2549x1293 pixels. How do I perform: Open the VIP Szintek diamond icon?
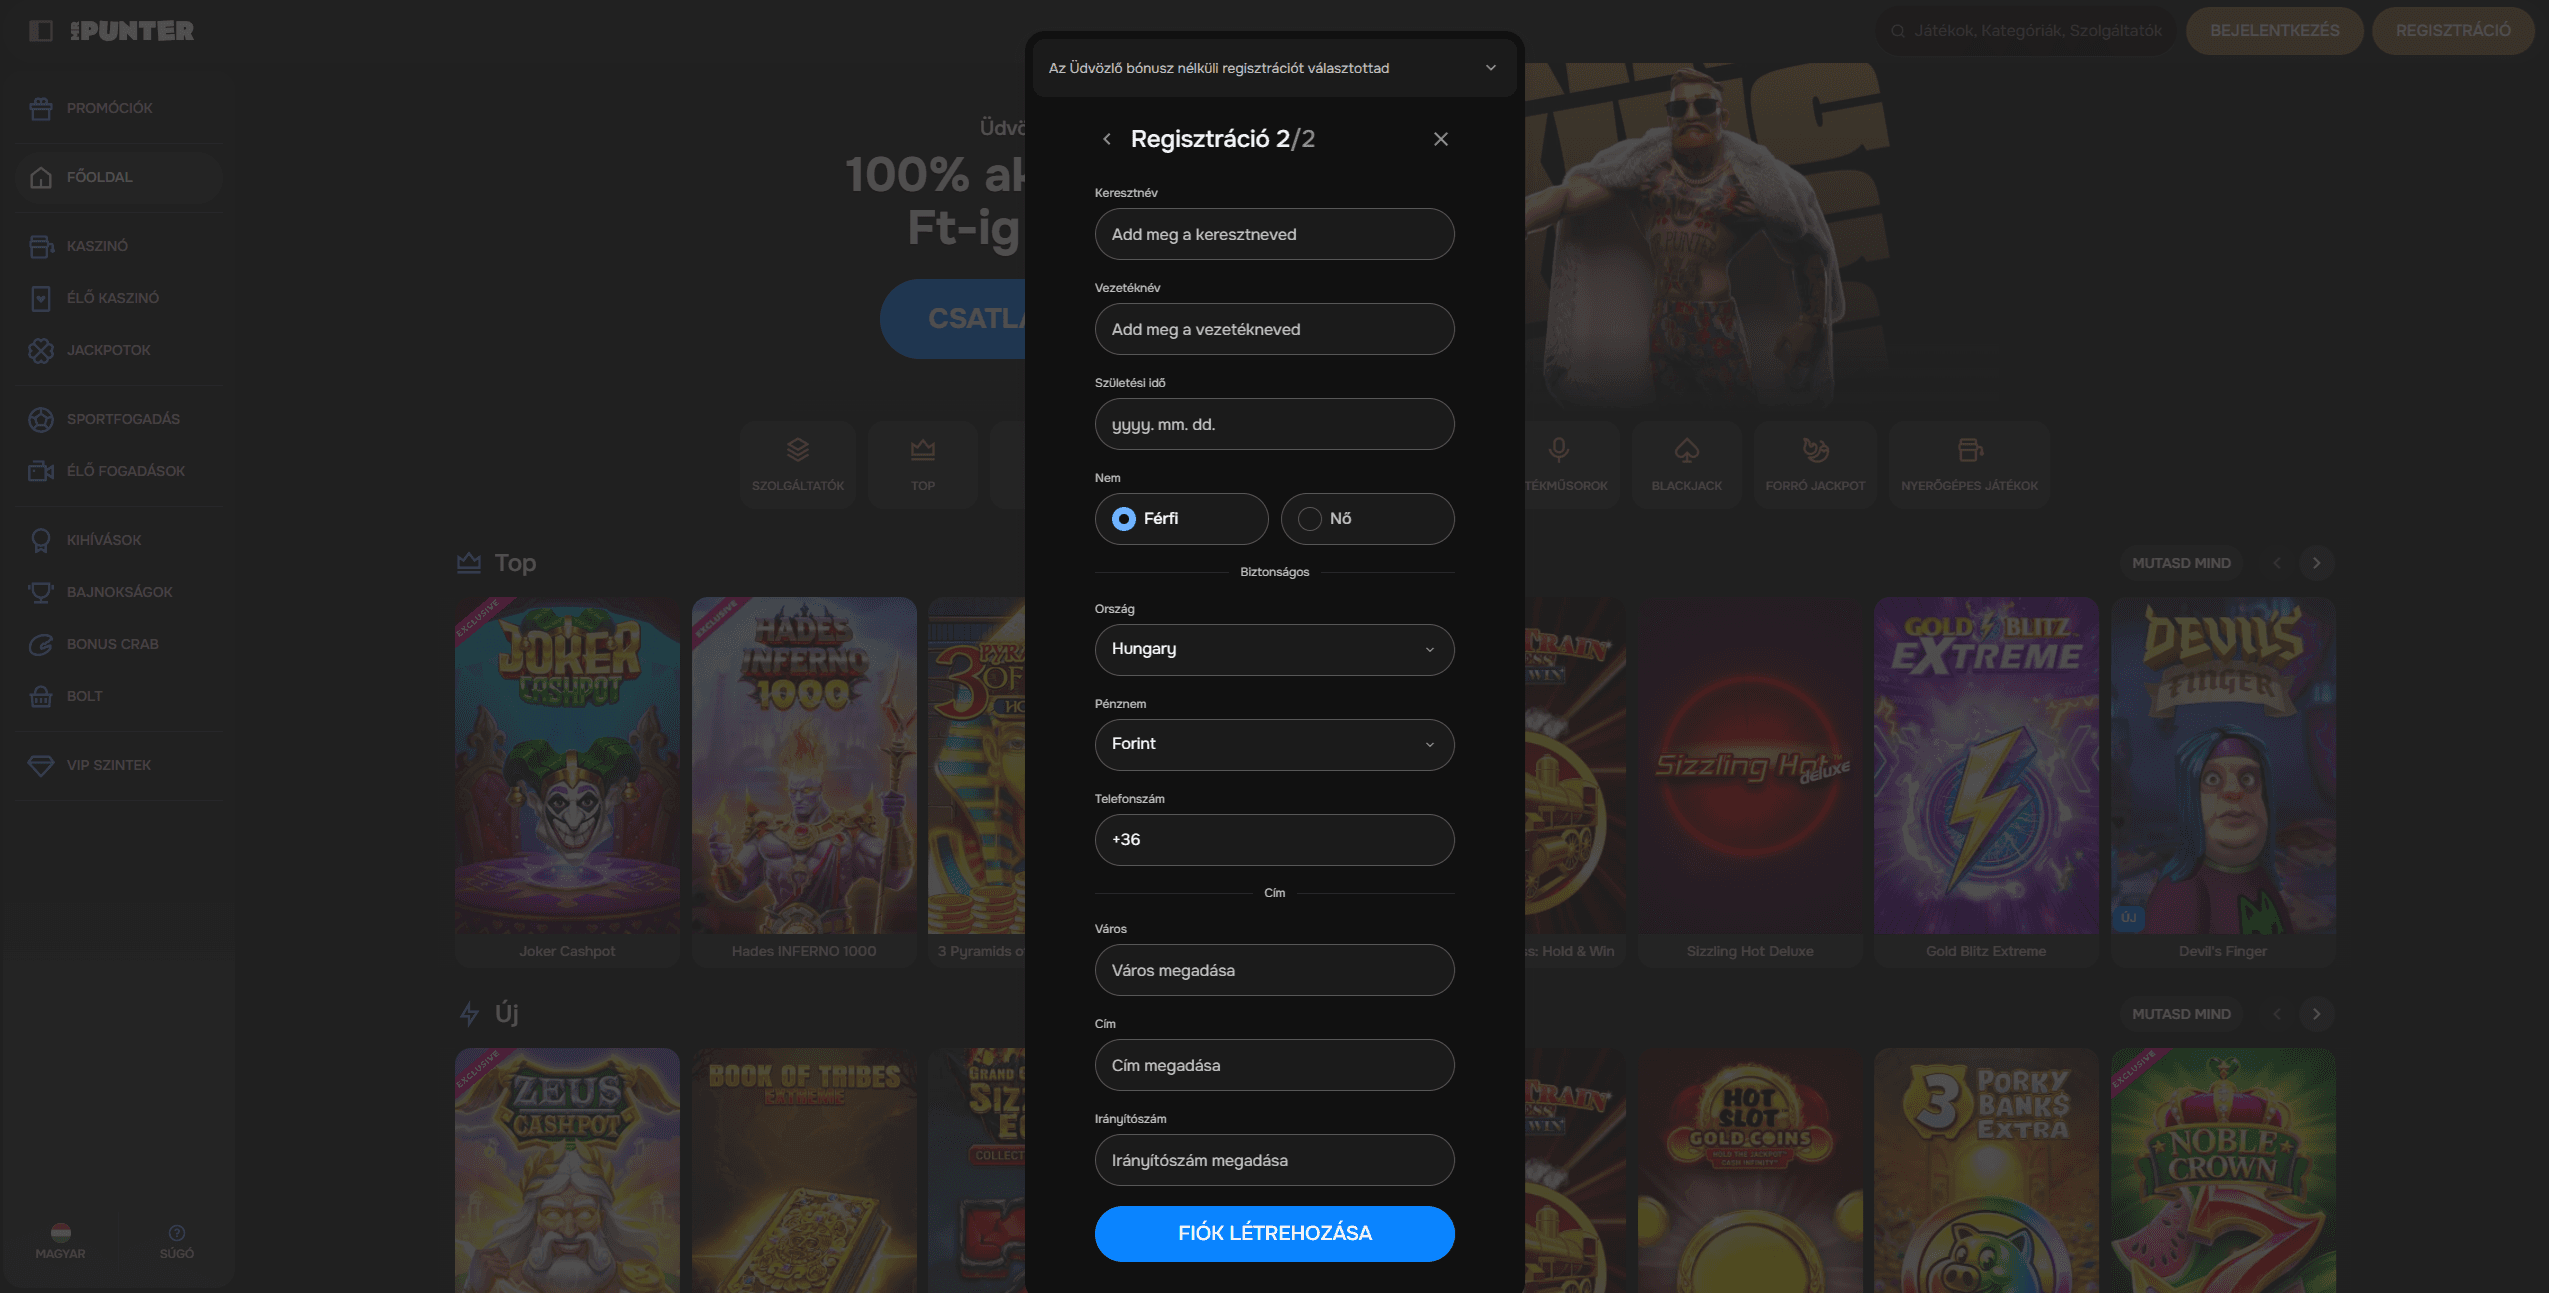click(41, 765)
